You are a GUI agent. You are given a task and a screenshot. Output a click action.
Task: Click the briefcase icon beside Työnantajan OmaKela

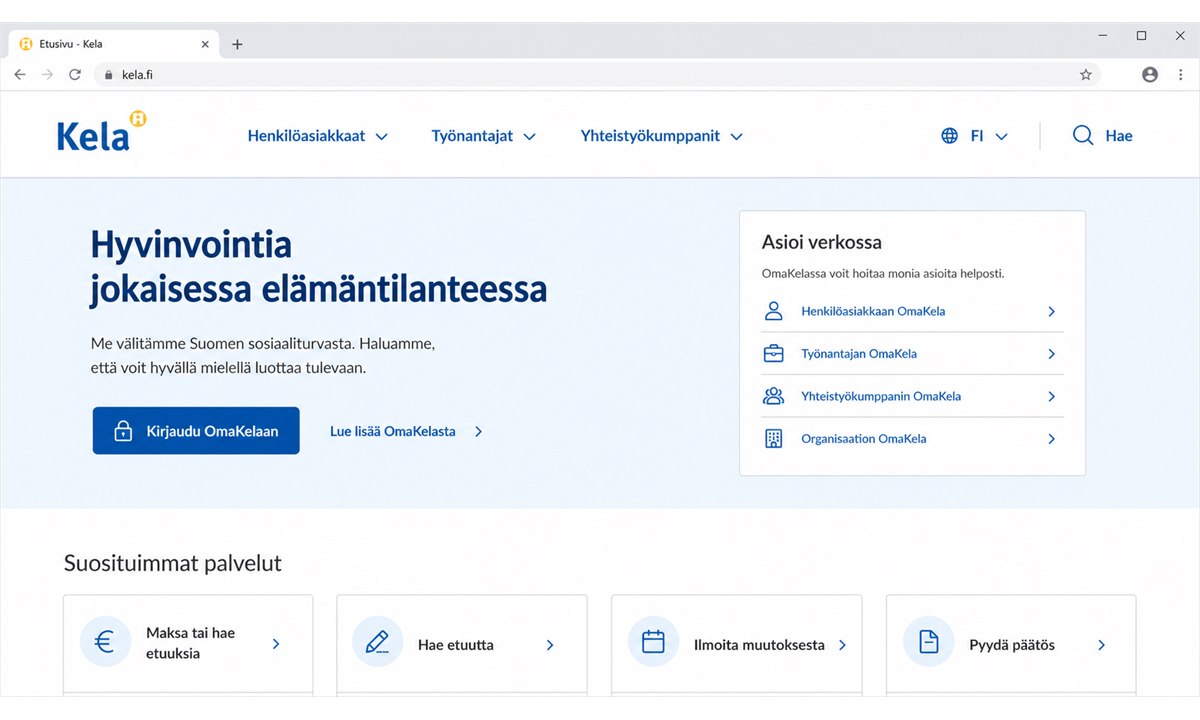[x=773, y=354]
